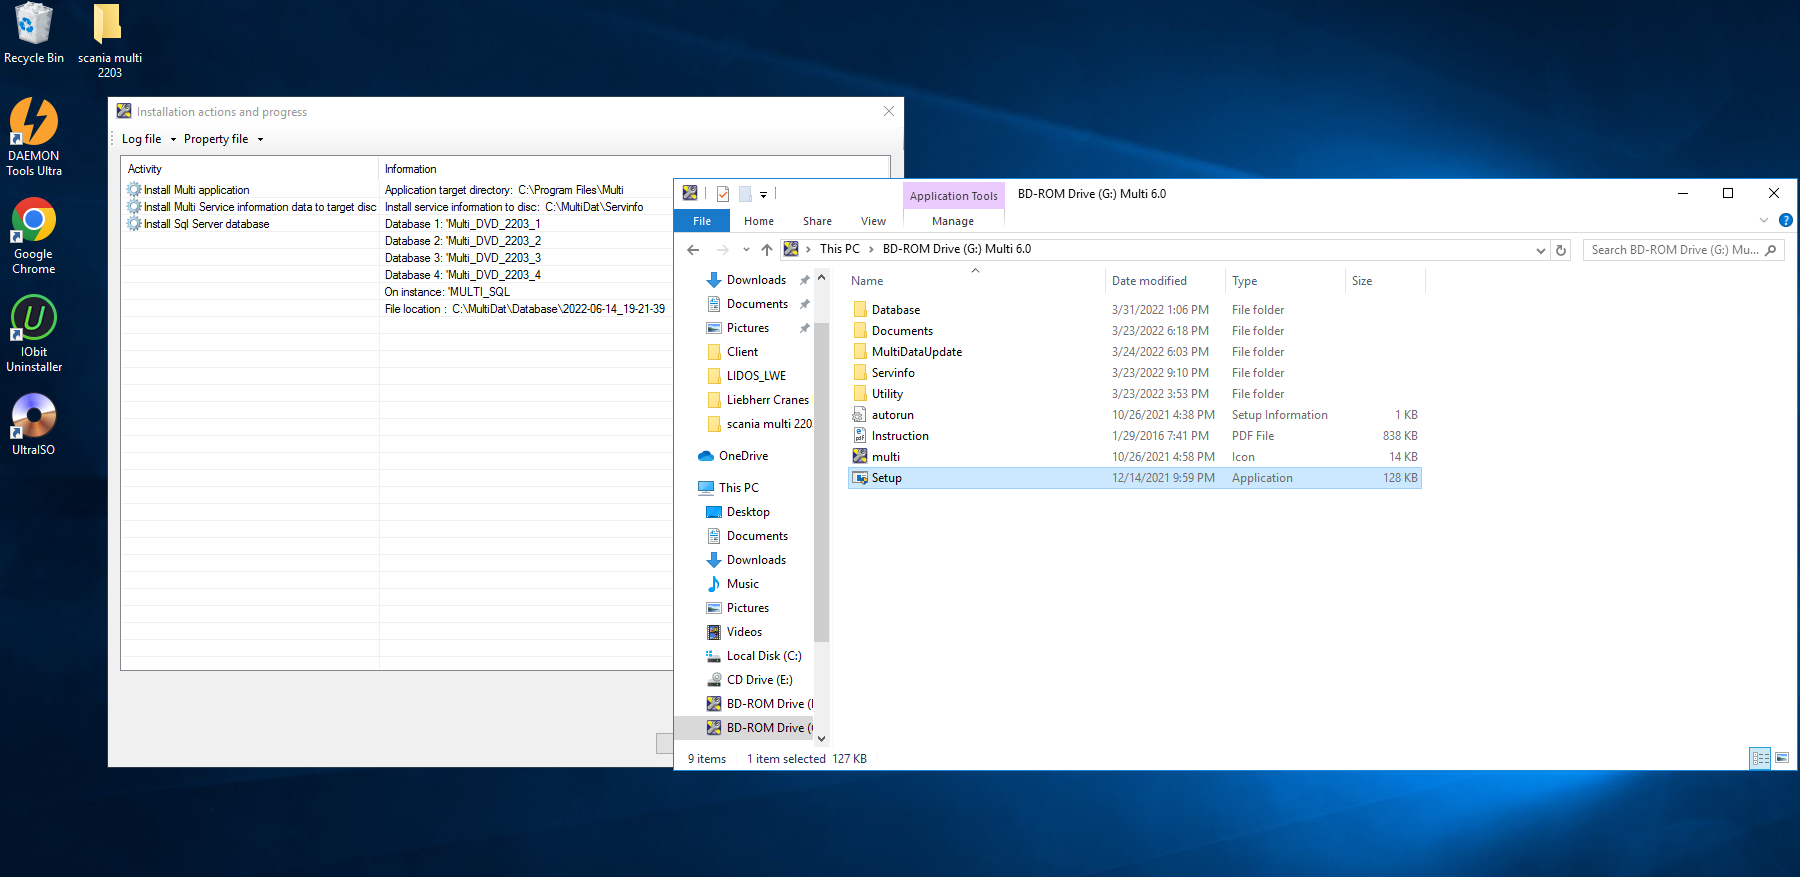Select the Setup application file
This screenshot has width=1800, height=877.
[x=886, y=478]
